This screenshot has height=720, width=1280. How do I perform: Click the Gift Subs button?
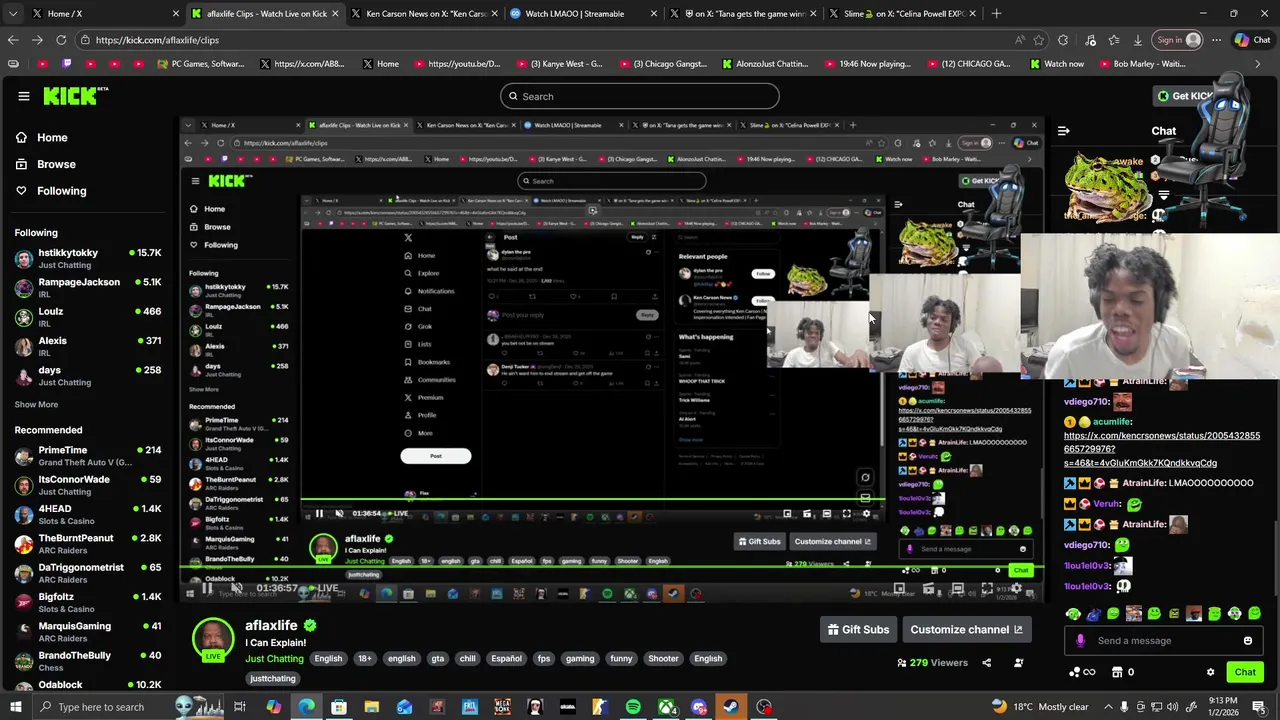pos(858,630)
